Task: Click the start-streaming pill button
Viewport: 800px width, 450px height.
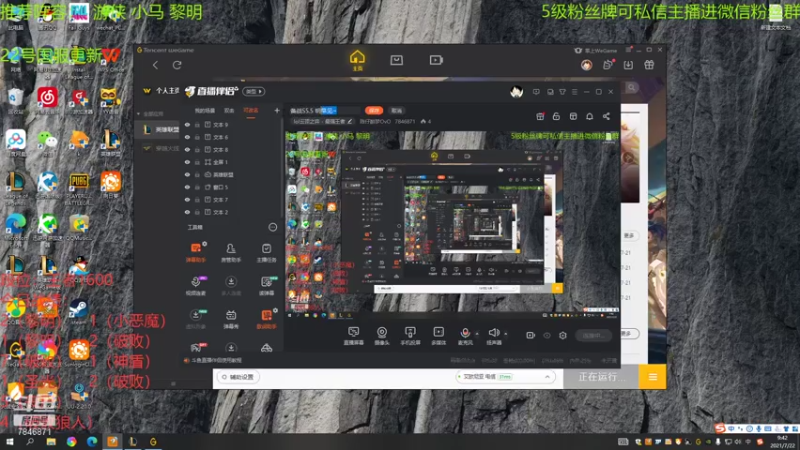Action: [593, 335]
